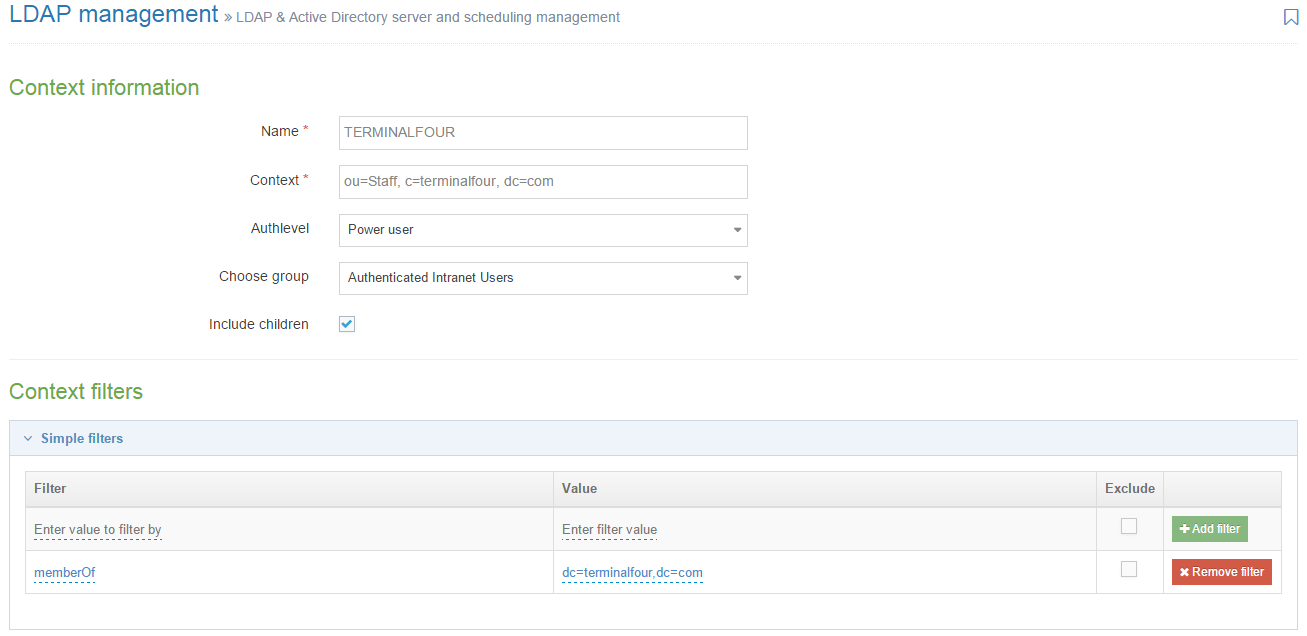Screen dimensions: 1307x636
Task: Click the Filter column header
Action: 50,489
